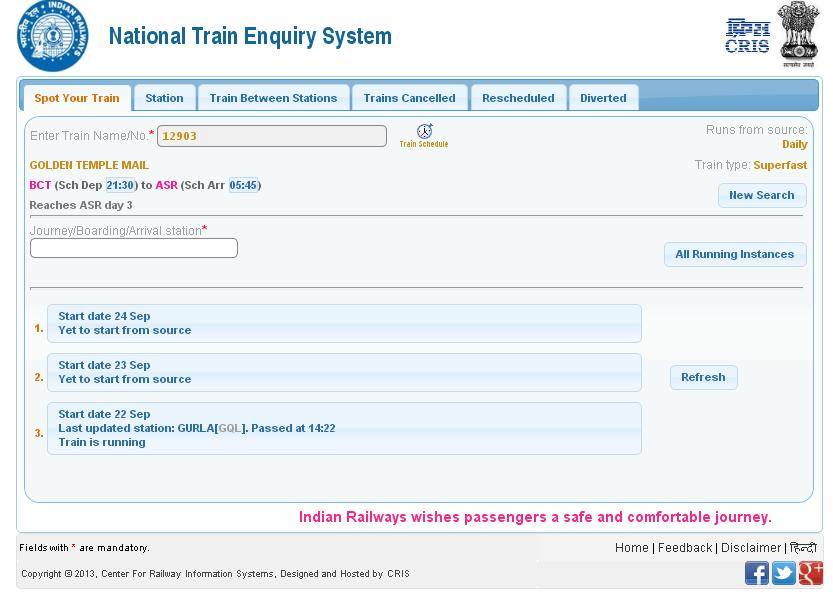Click the Indian national emblem image

798,34
